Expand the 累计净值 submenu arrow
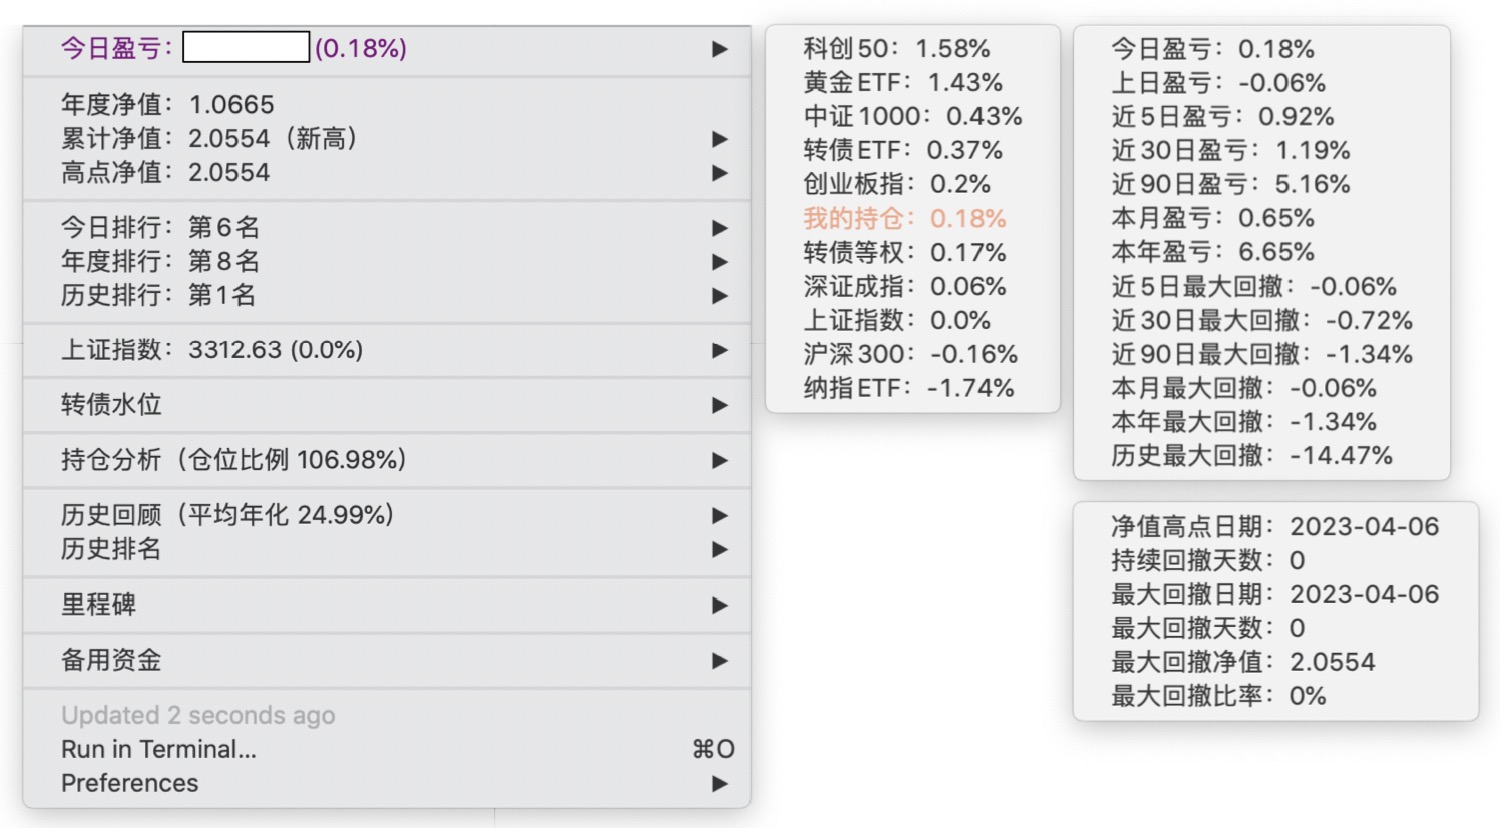This screenshot has height=828, width=1500. click(x=719, y=139)
